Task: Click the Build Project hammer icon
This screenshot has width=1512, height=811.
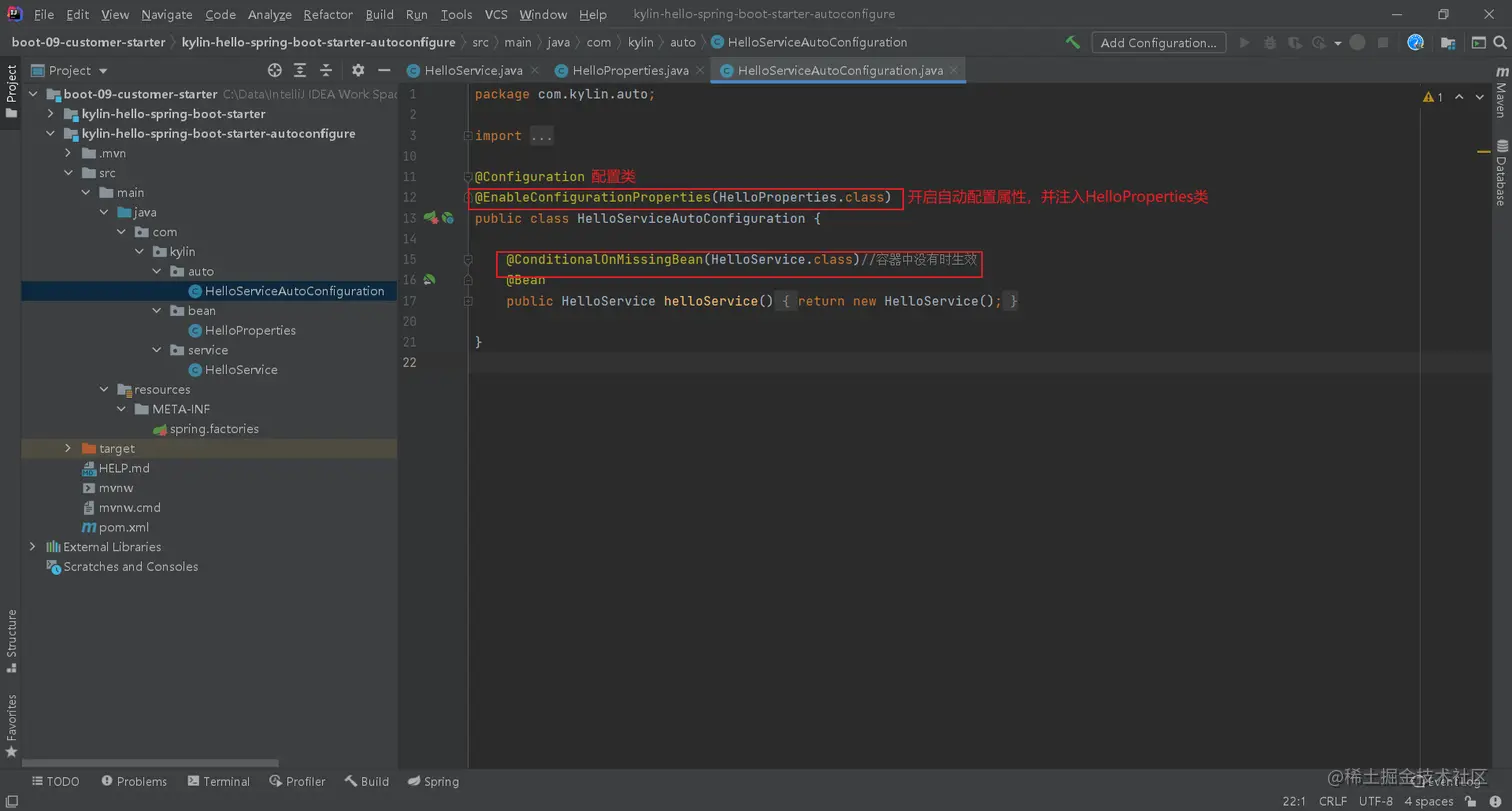Action: [1073, 42]
